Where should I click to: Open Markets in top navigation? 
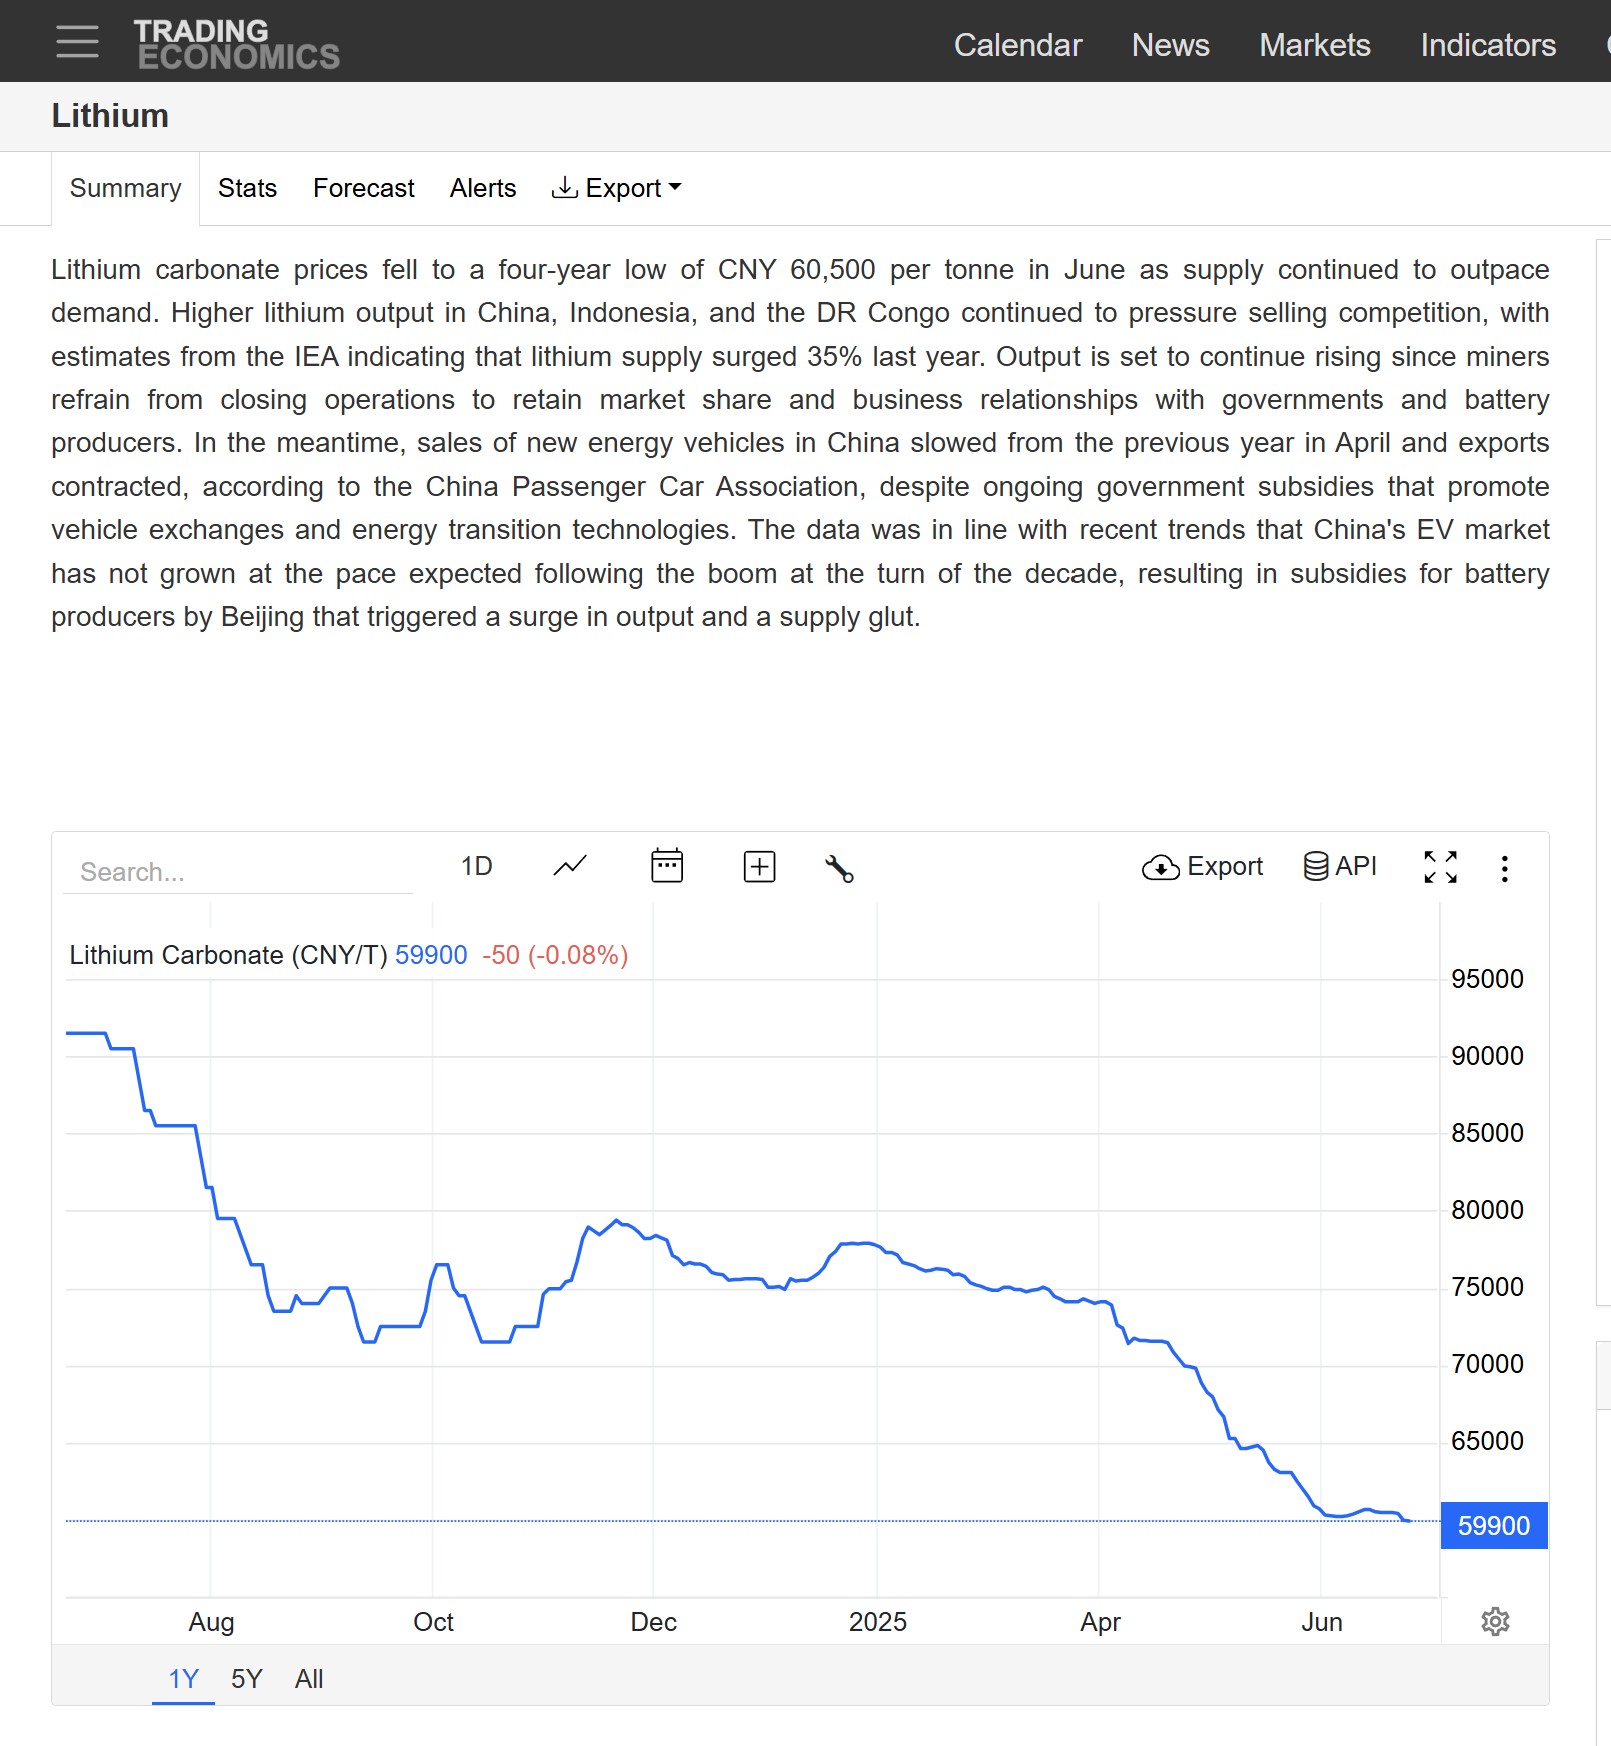(1315, 45)
